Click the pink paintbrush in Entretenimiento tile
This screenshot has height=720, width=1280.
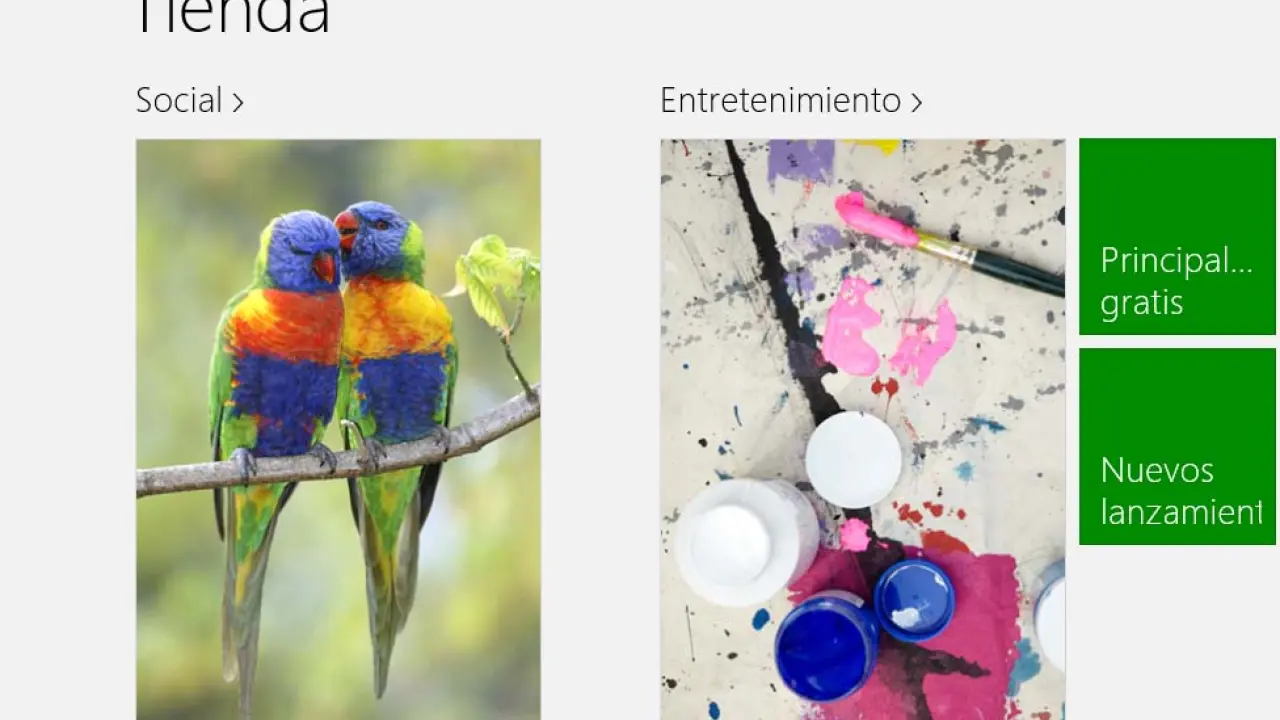pos(948,245)
